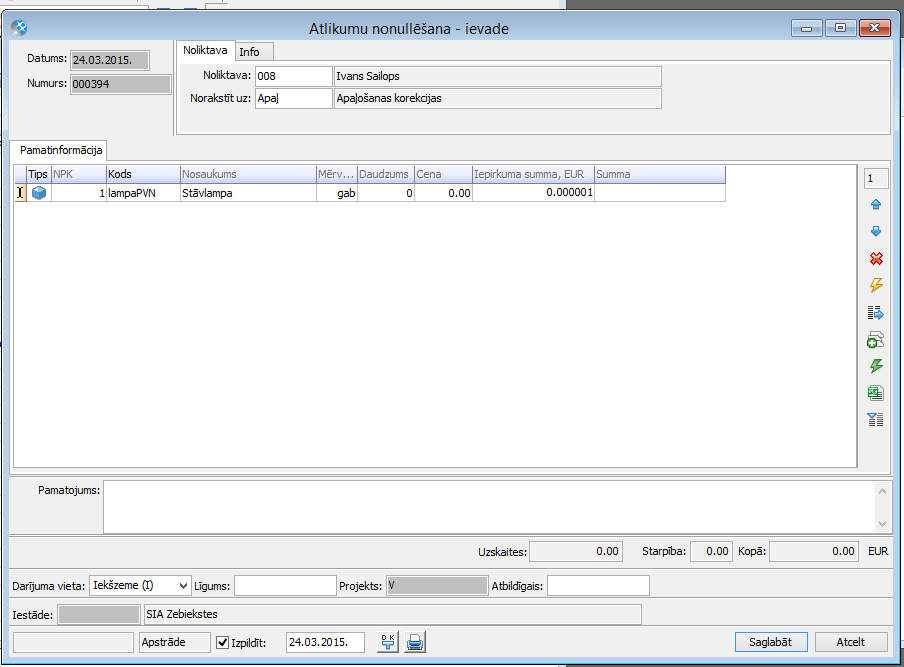The width and height of the screenshot is (904, 667).
Task: Click the add-item green plus icon
Action: pos(876,340)
